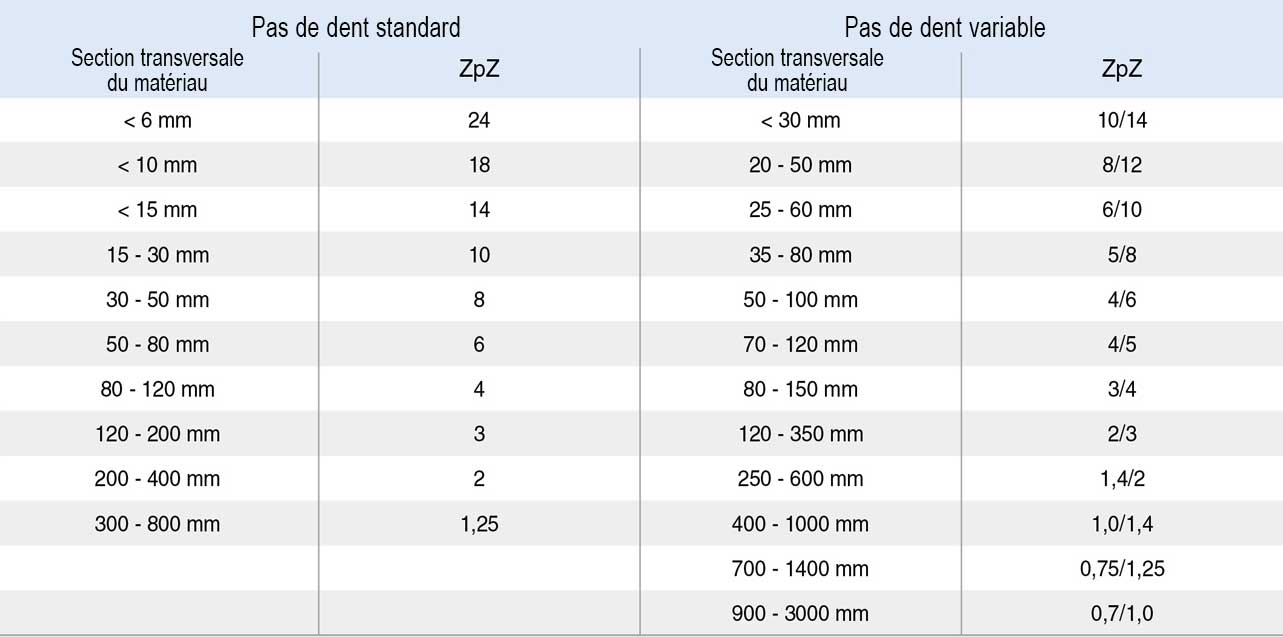Click the '< 30 mm' variable section
This screenshot has height=637, width=1283.
click(x=800, y=121)
